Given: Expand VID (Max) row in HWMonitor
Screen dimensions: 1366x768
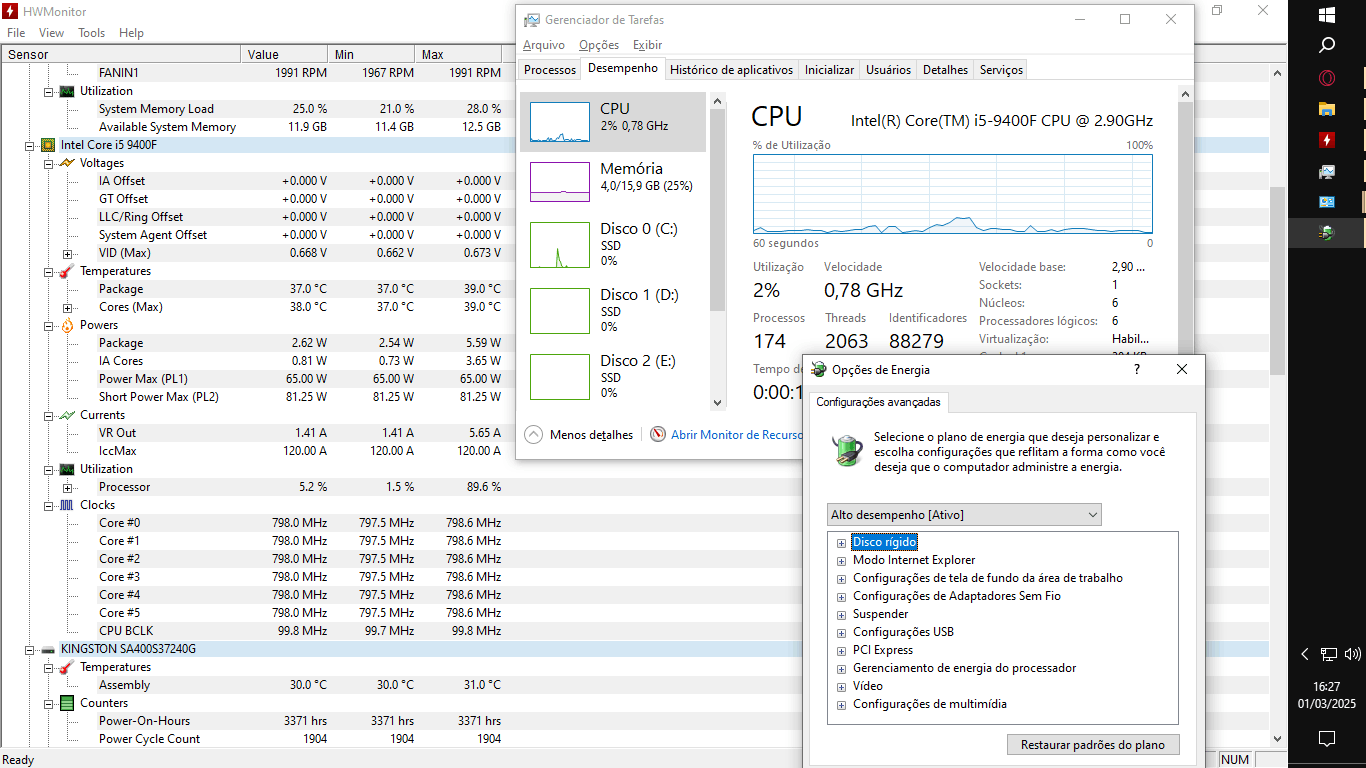Looking at the screenshot, I should coord(68,254).
